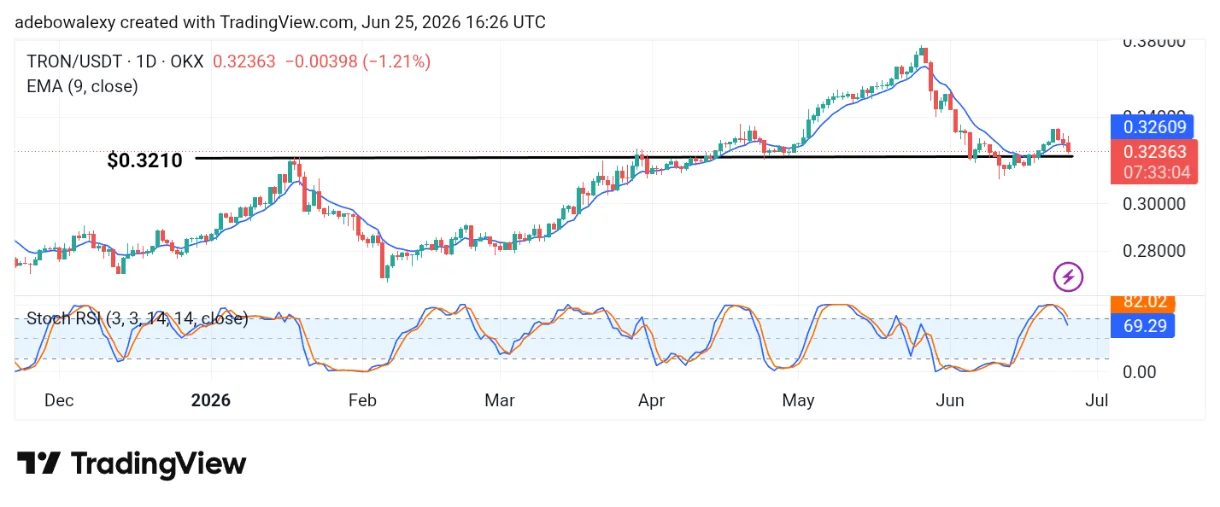
Task: Click the red 0.32363 current price tag
Action: [x=1155, y=152]
